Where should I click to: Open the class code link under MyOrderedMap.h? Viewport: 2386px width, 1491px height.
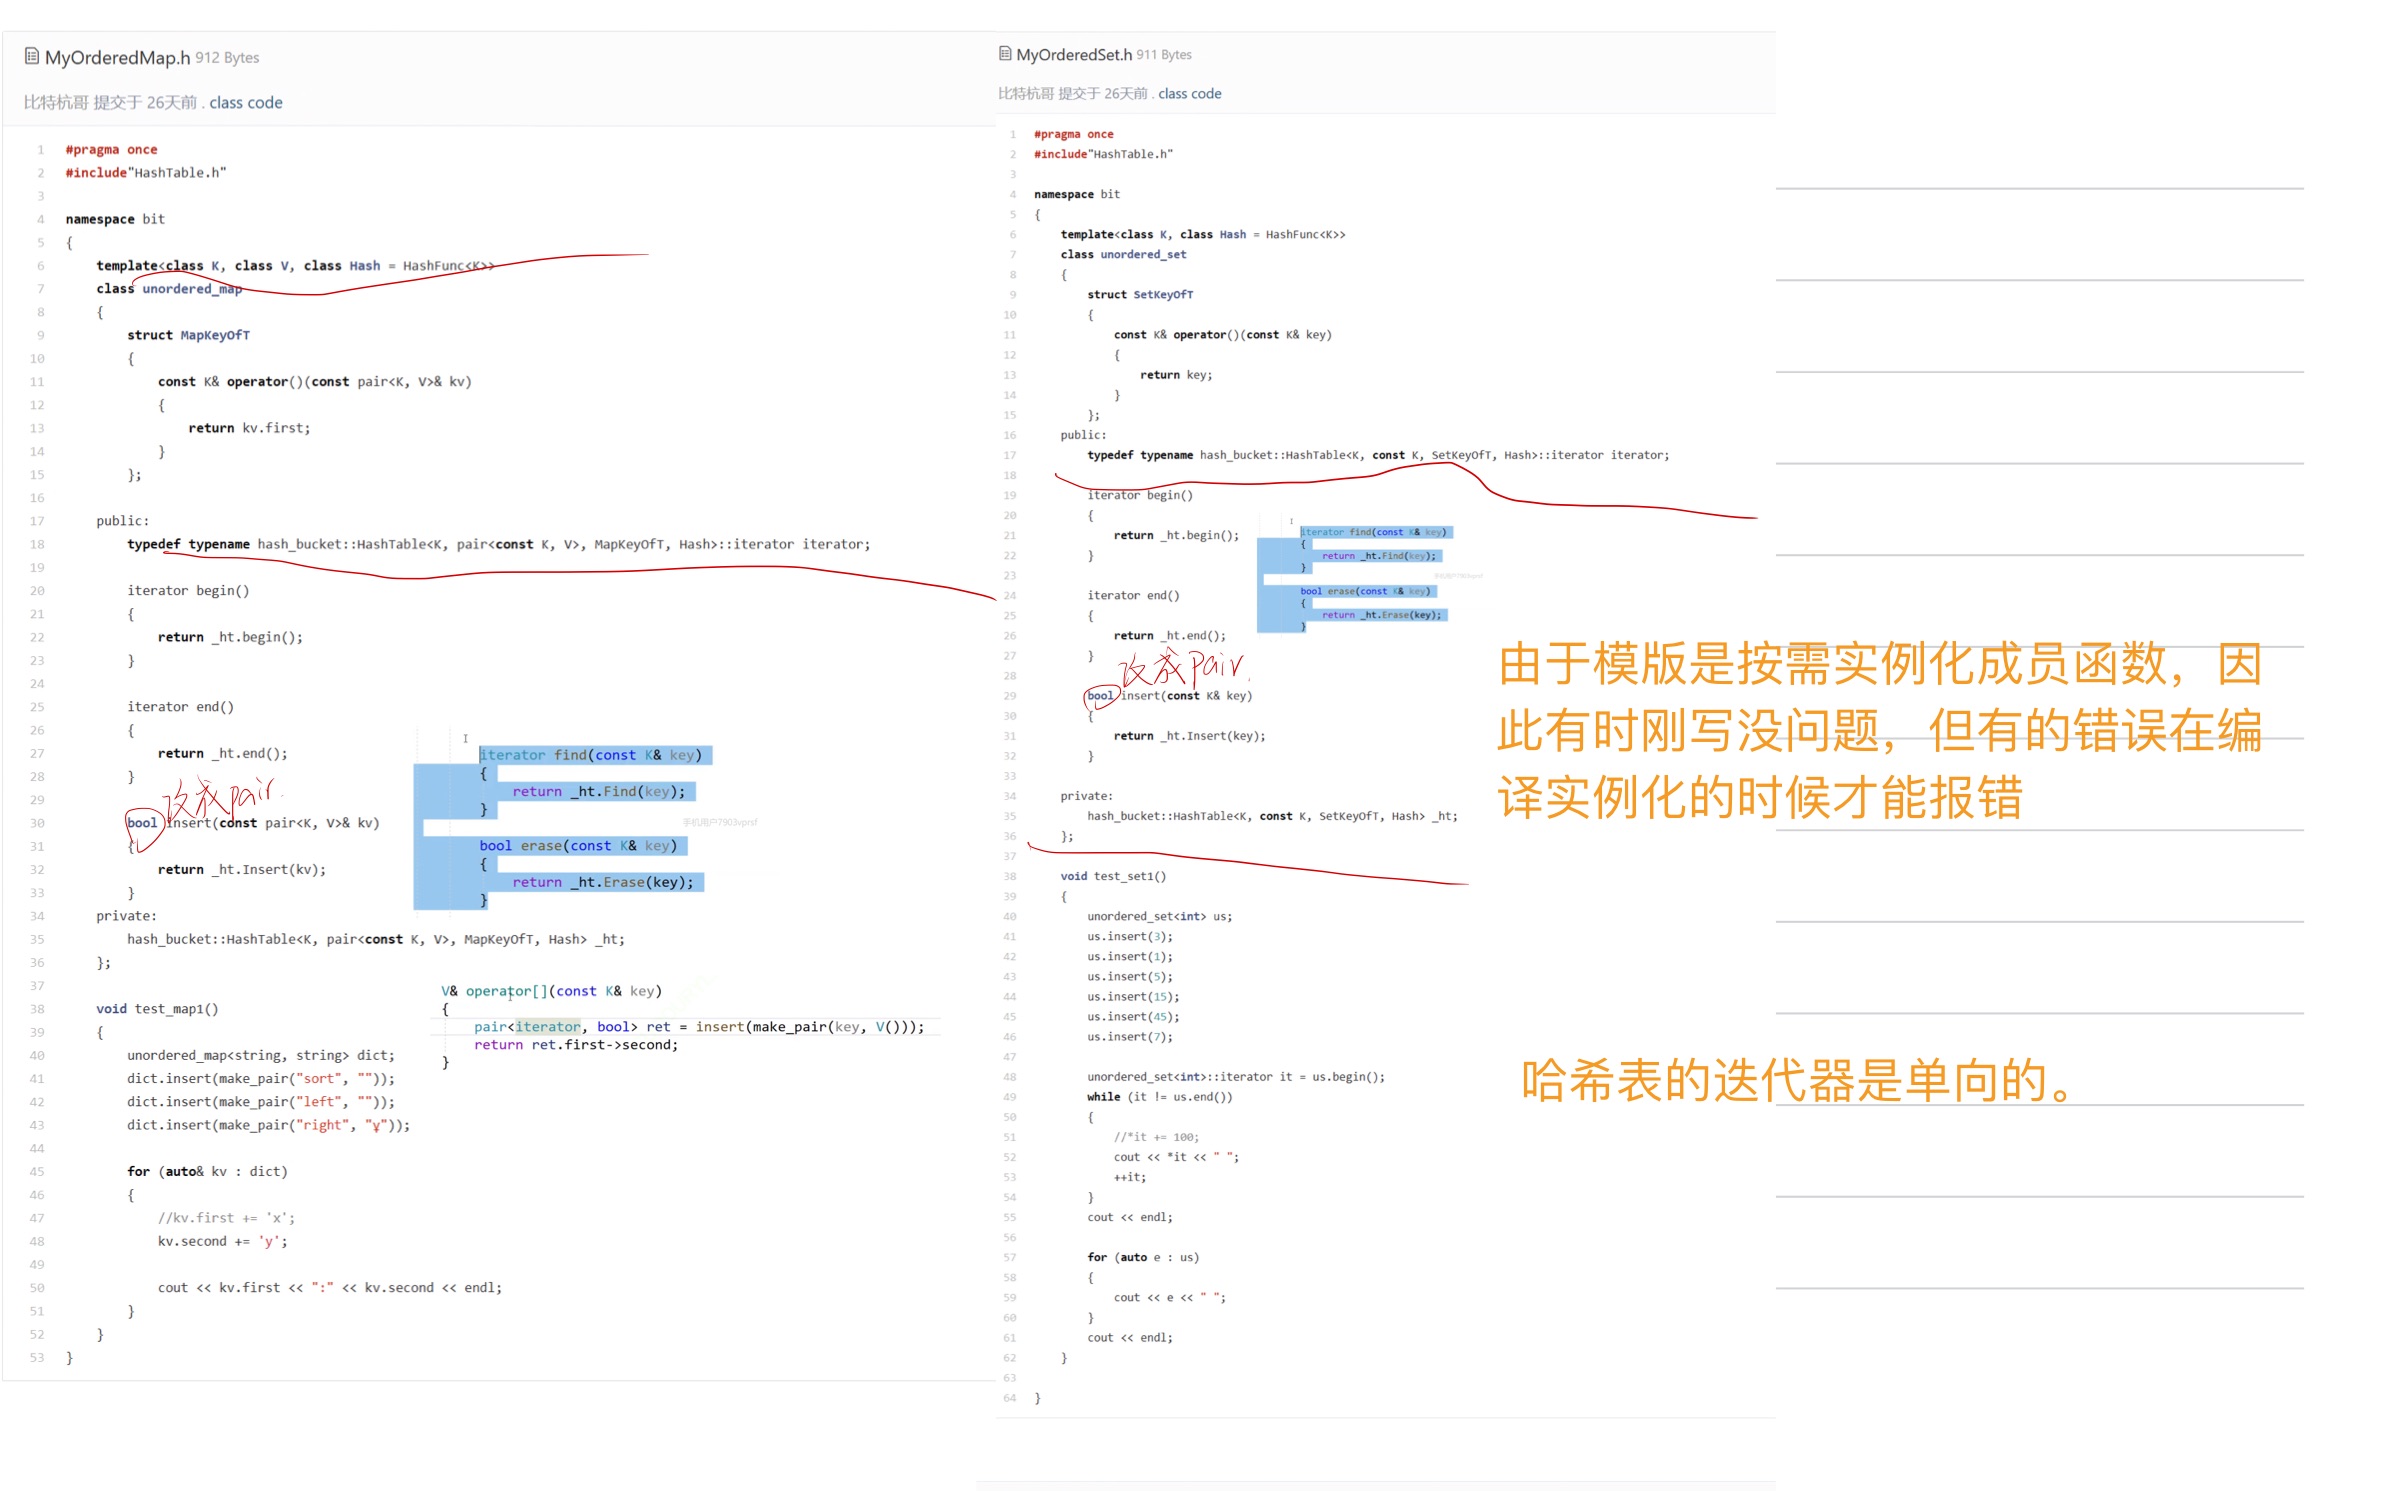pyautogui.click(x=245, y=102)
